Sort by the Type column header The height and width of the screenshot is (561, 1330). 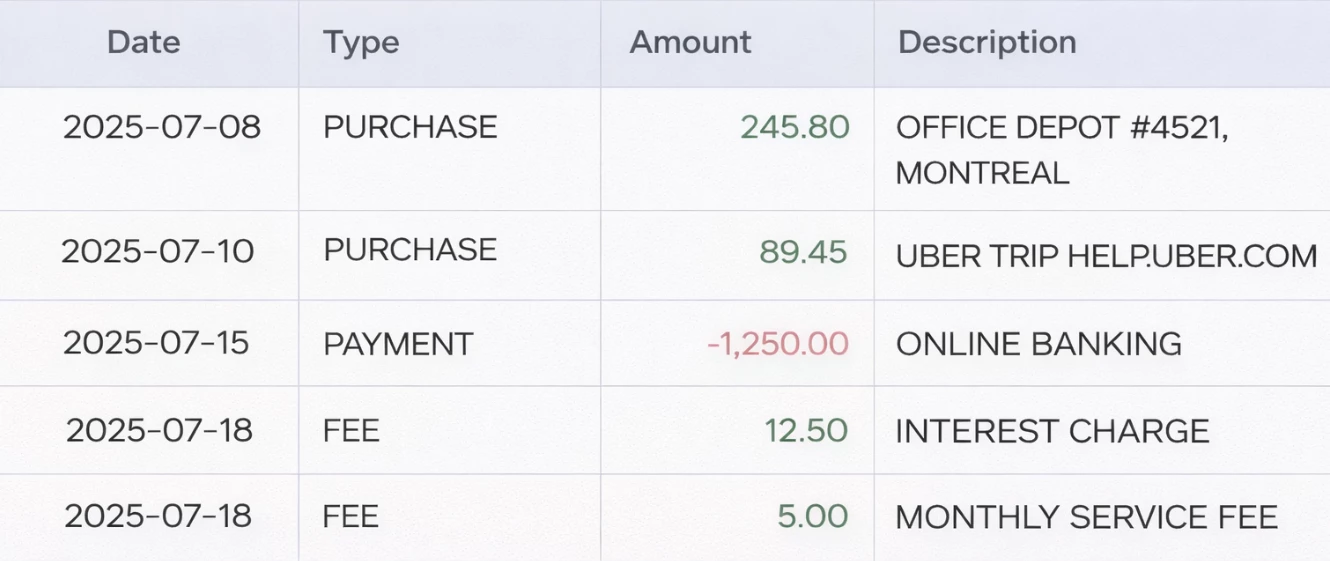point(361,42)
